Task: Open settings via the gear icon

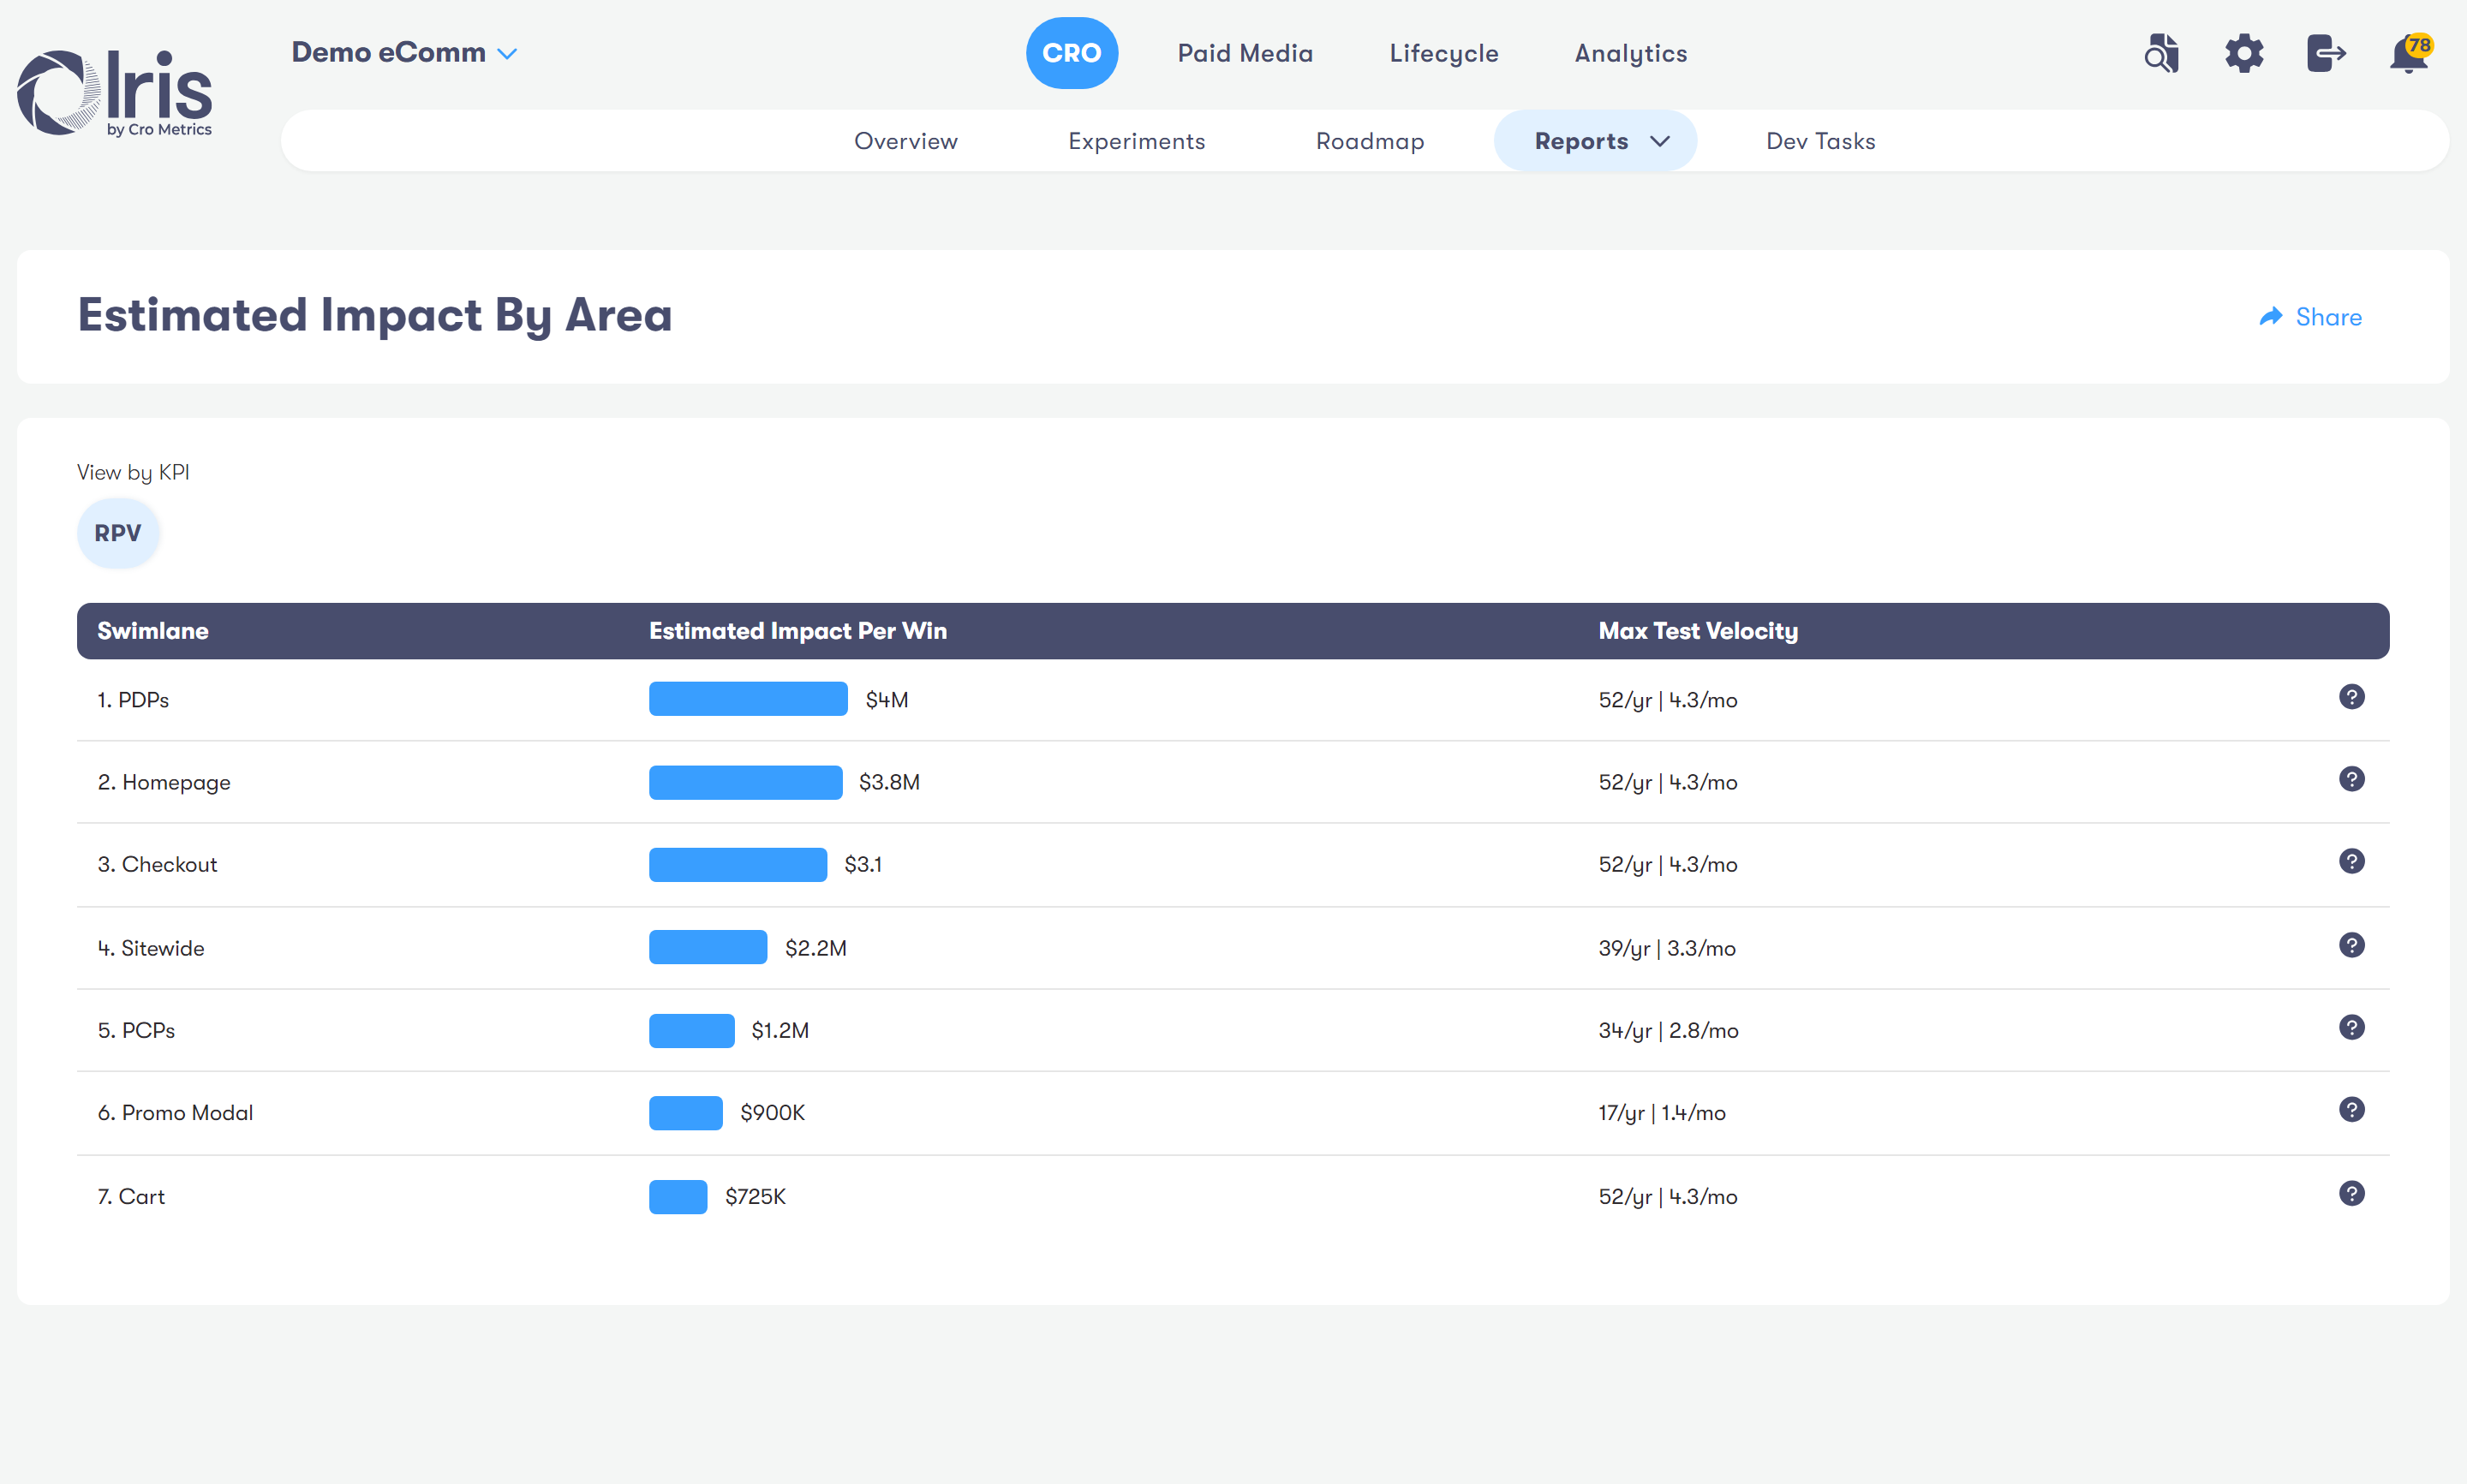Action: coord(2244,54)
